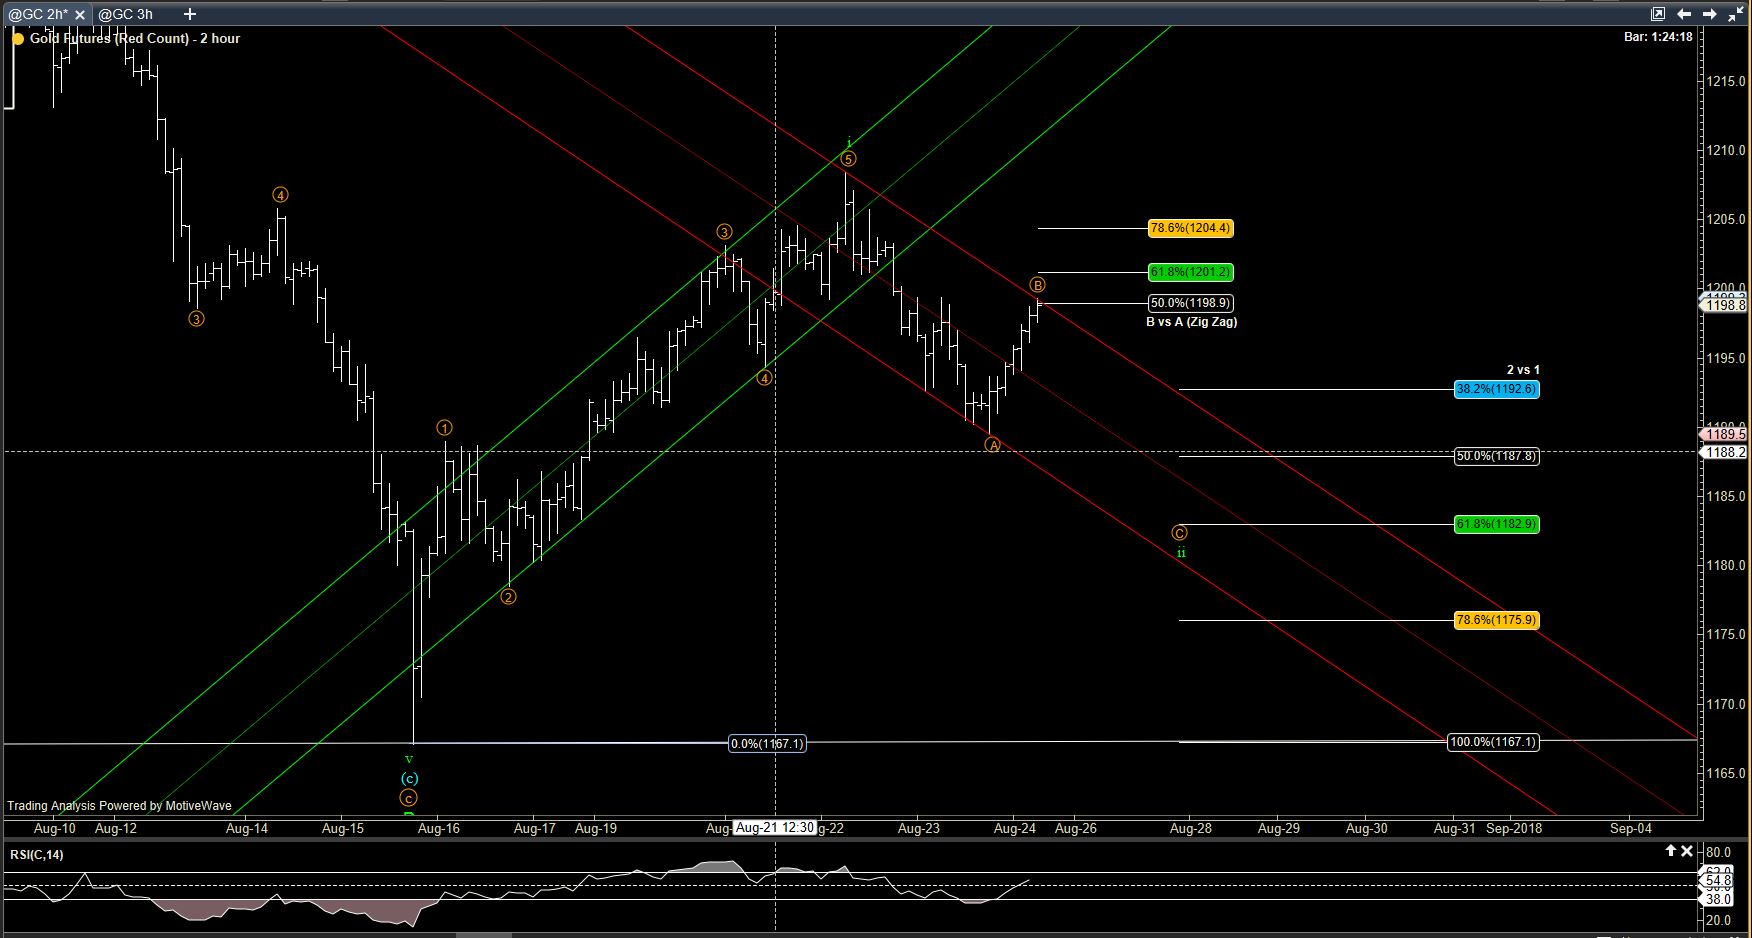Click the B vs A (Zig Zag) text
The image size is (1752, 938).
[1191, 322]
